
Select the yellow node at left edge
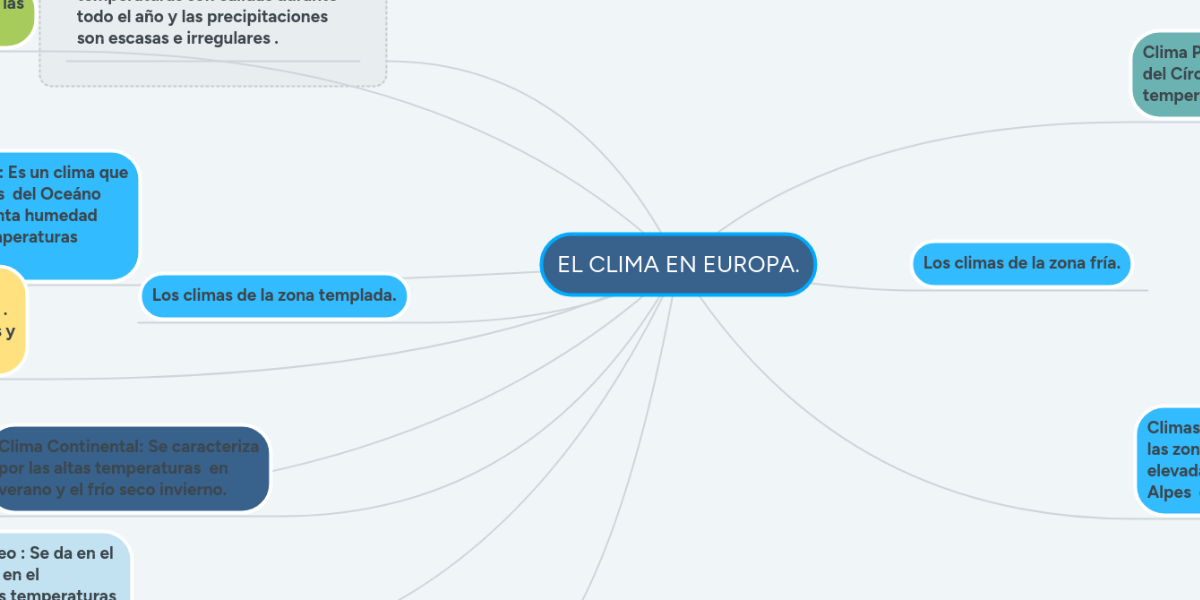(x=12, y=320)
